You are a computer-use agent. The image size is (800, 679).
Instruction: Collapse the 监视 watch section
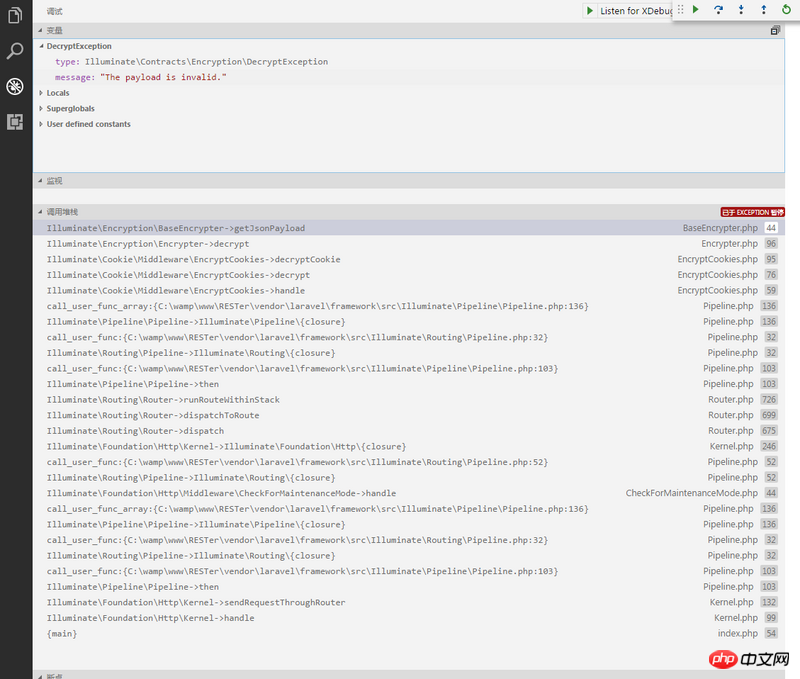(x=40, y=181)
